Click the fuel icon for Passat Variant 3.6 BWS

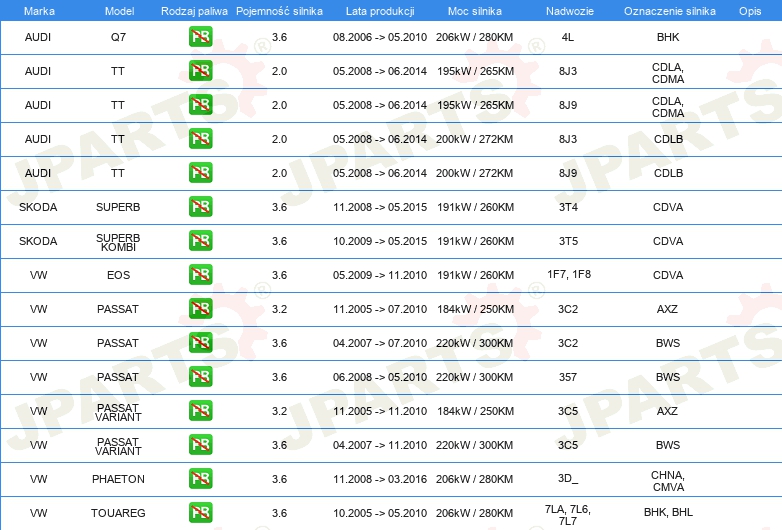200,444
